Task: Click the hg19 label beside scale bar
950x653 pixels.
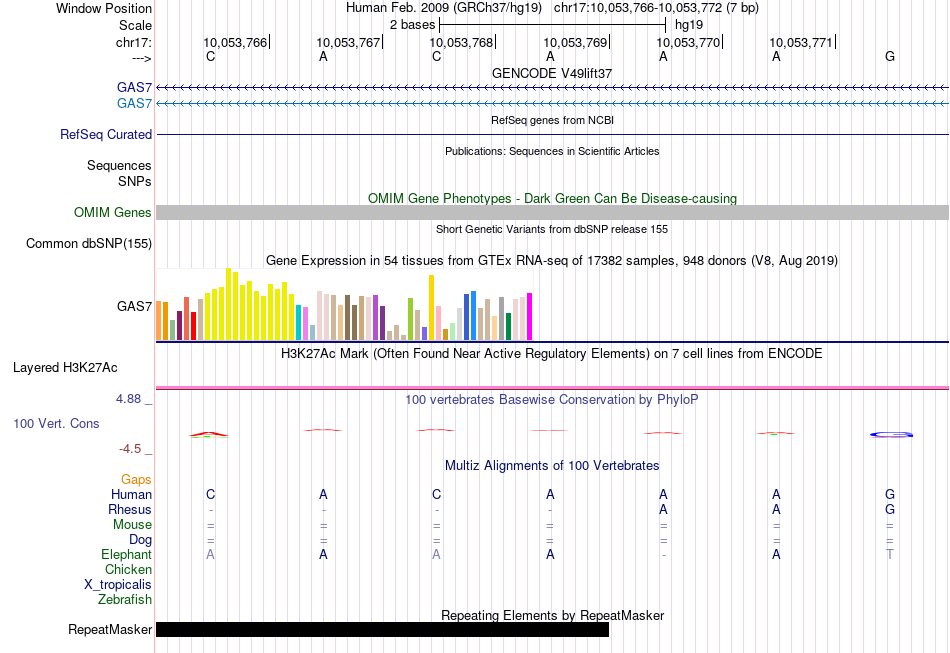Action: point(689,25)
